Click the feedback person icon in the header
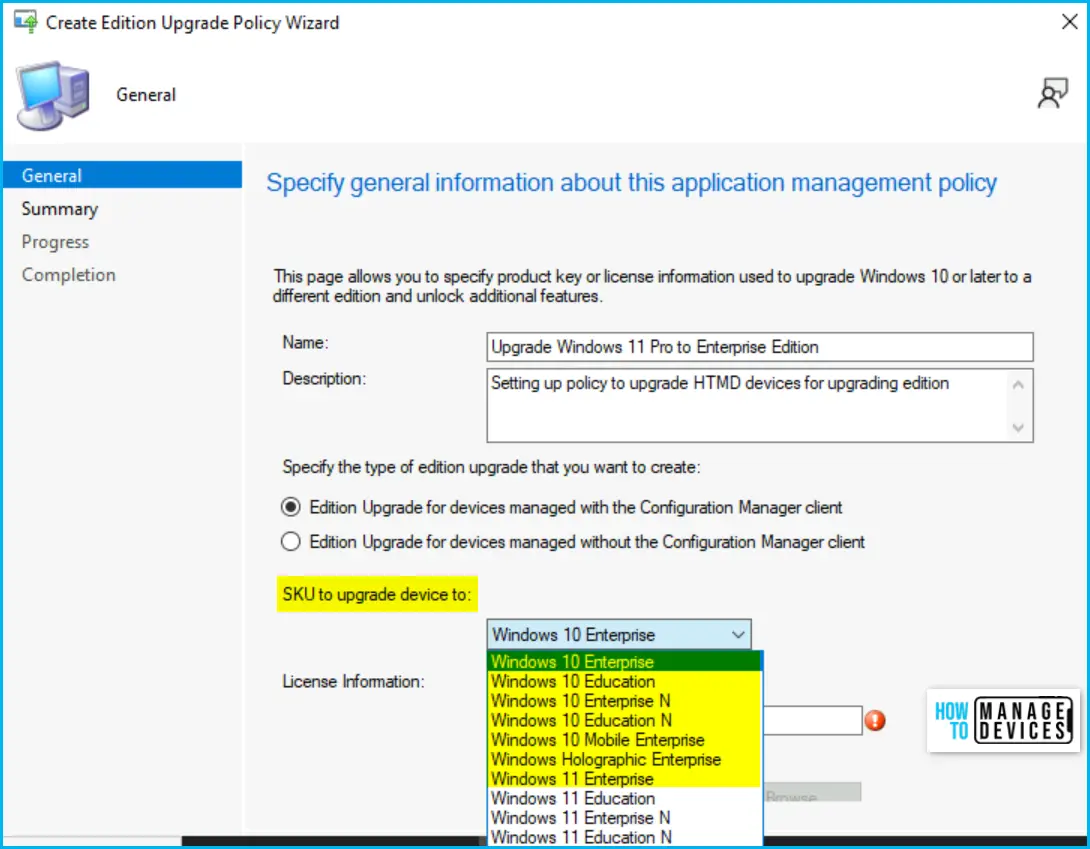 pos(1052,93)
